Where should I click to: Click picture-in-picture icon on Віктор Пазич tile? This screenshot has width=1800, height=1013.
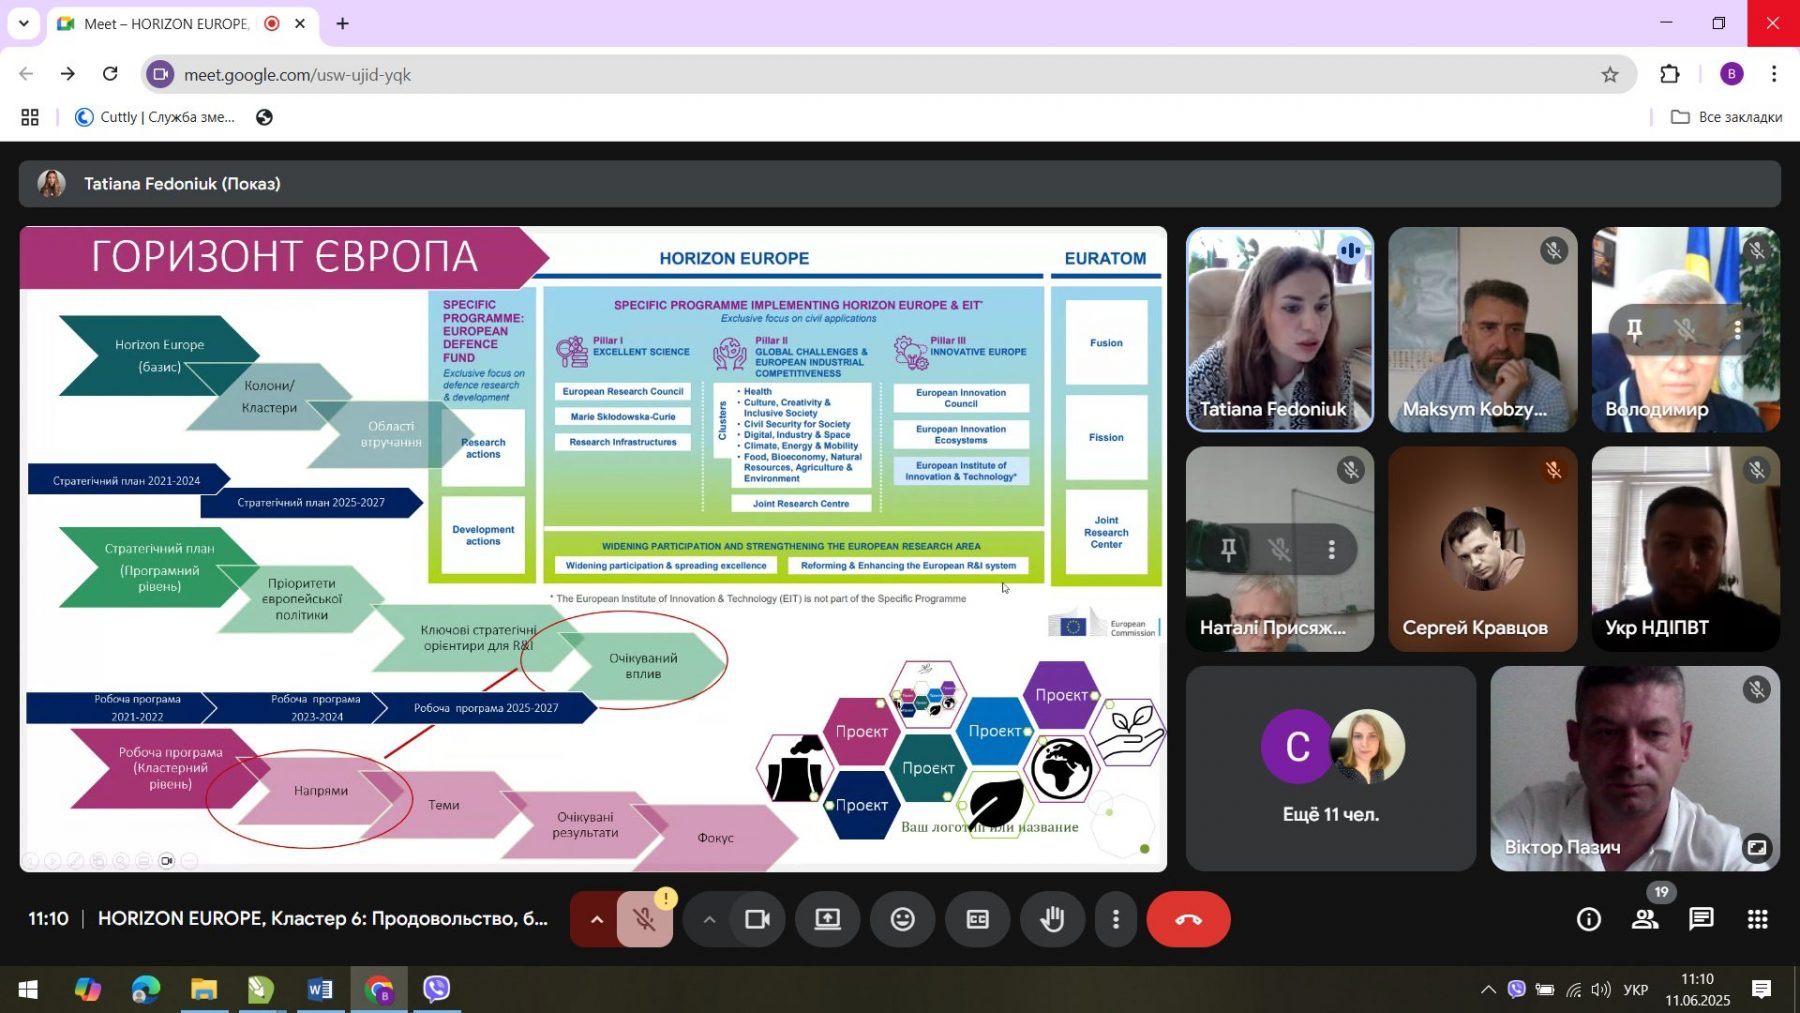[1756, 848]
